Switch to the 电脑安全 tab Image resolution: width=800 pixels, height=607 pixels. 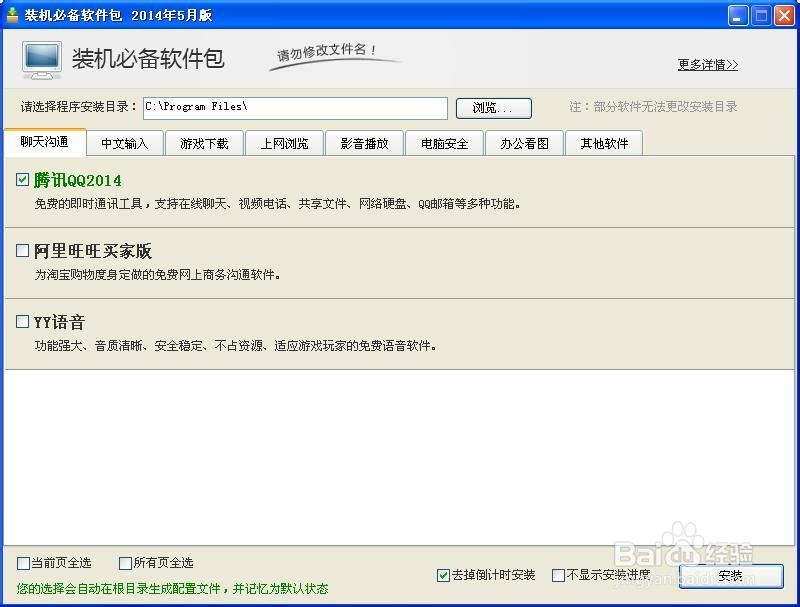click(x=444, y=143)
